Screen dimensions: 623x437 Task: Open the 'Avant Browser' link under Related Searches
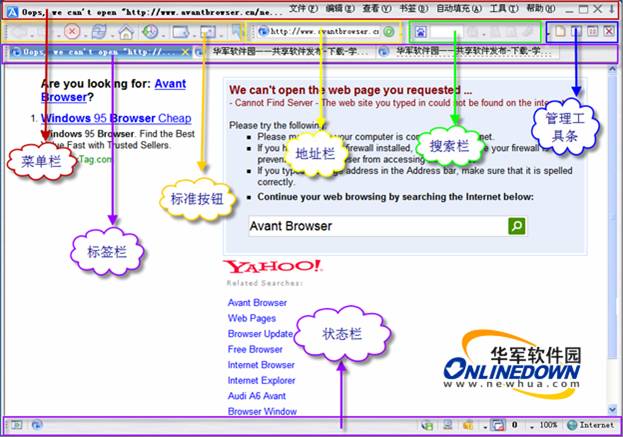(257, 303)
